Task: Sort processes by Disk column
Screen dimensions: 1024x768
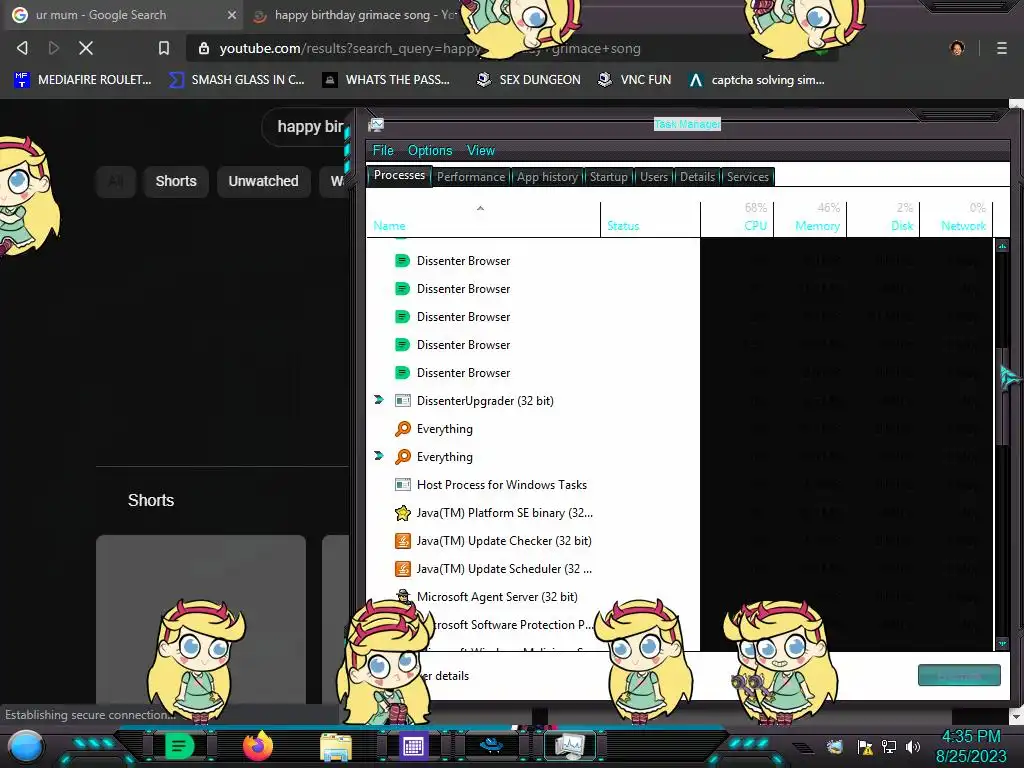Action: coord(884,219)
